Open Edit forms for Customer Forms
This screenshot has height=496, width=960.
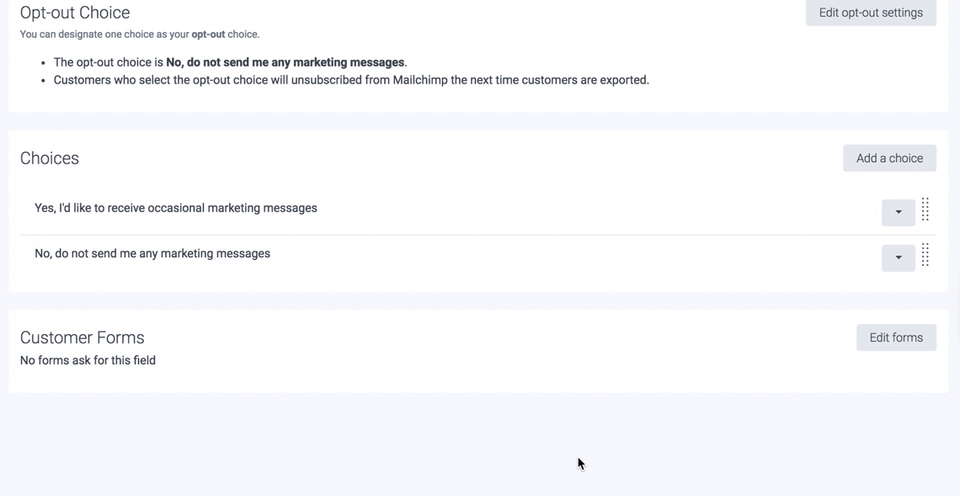[896, 338]
